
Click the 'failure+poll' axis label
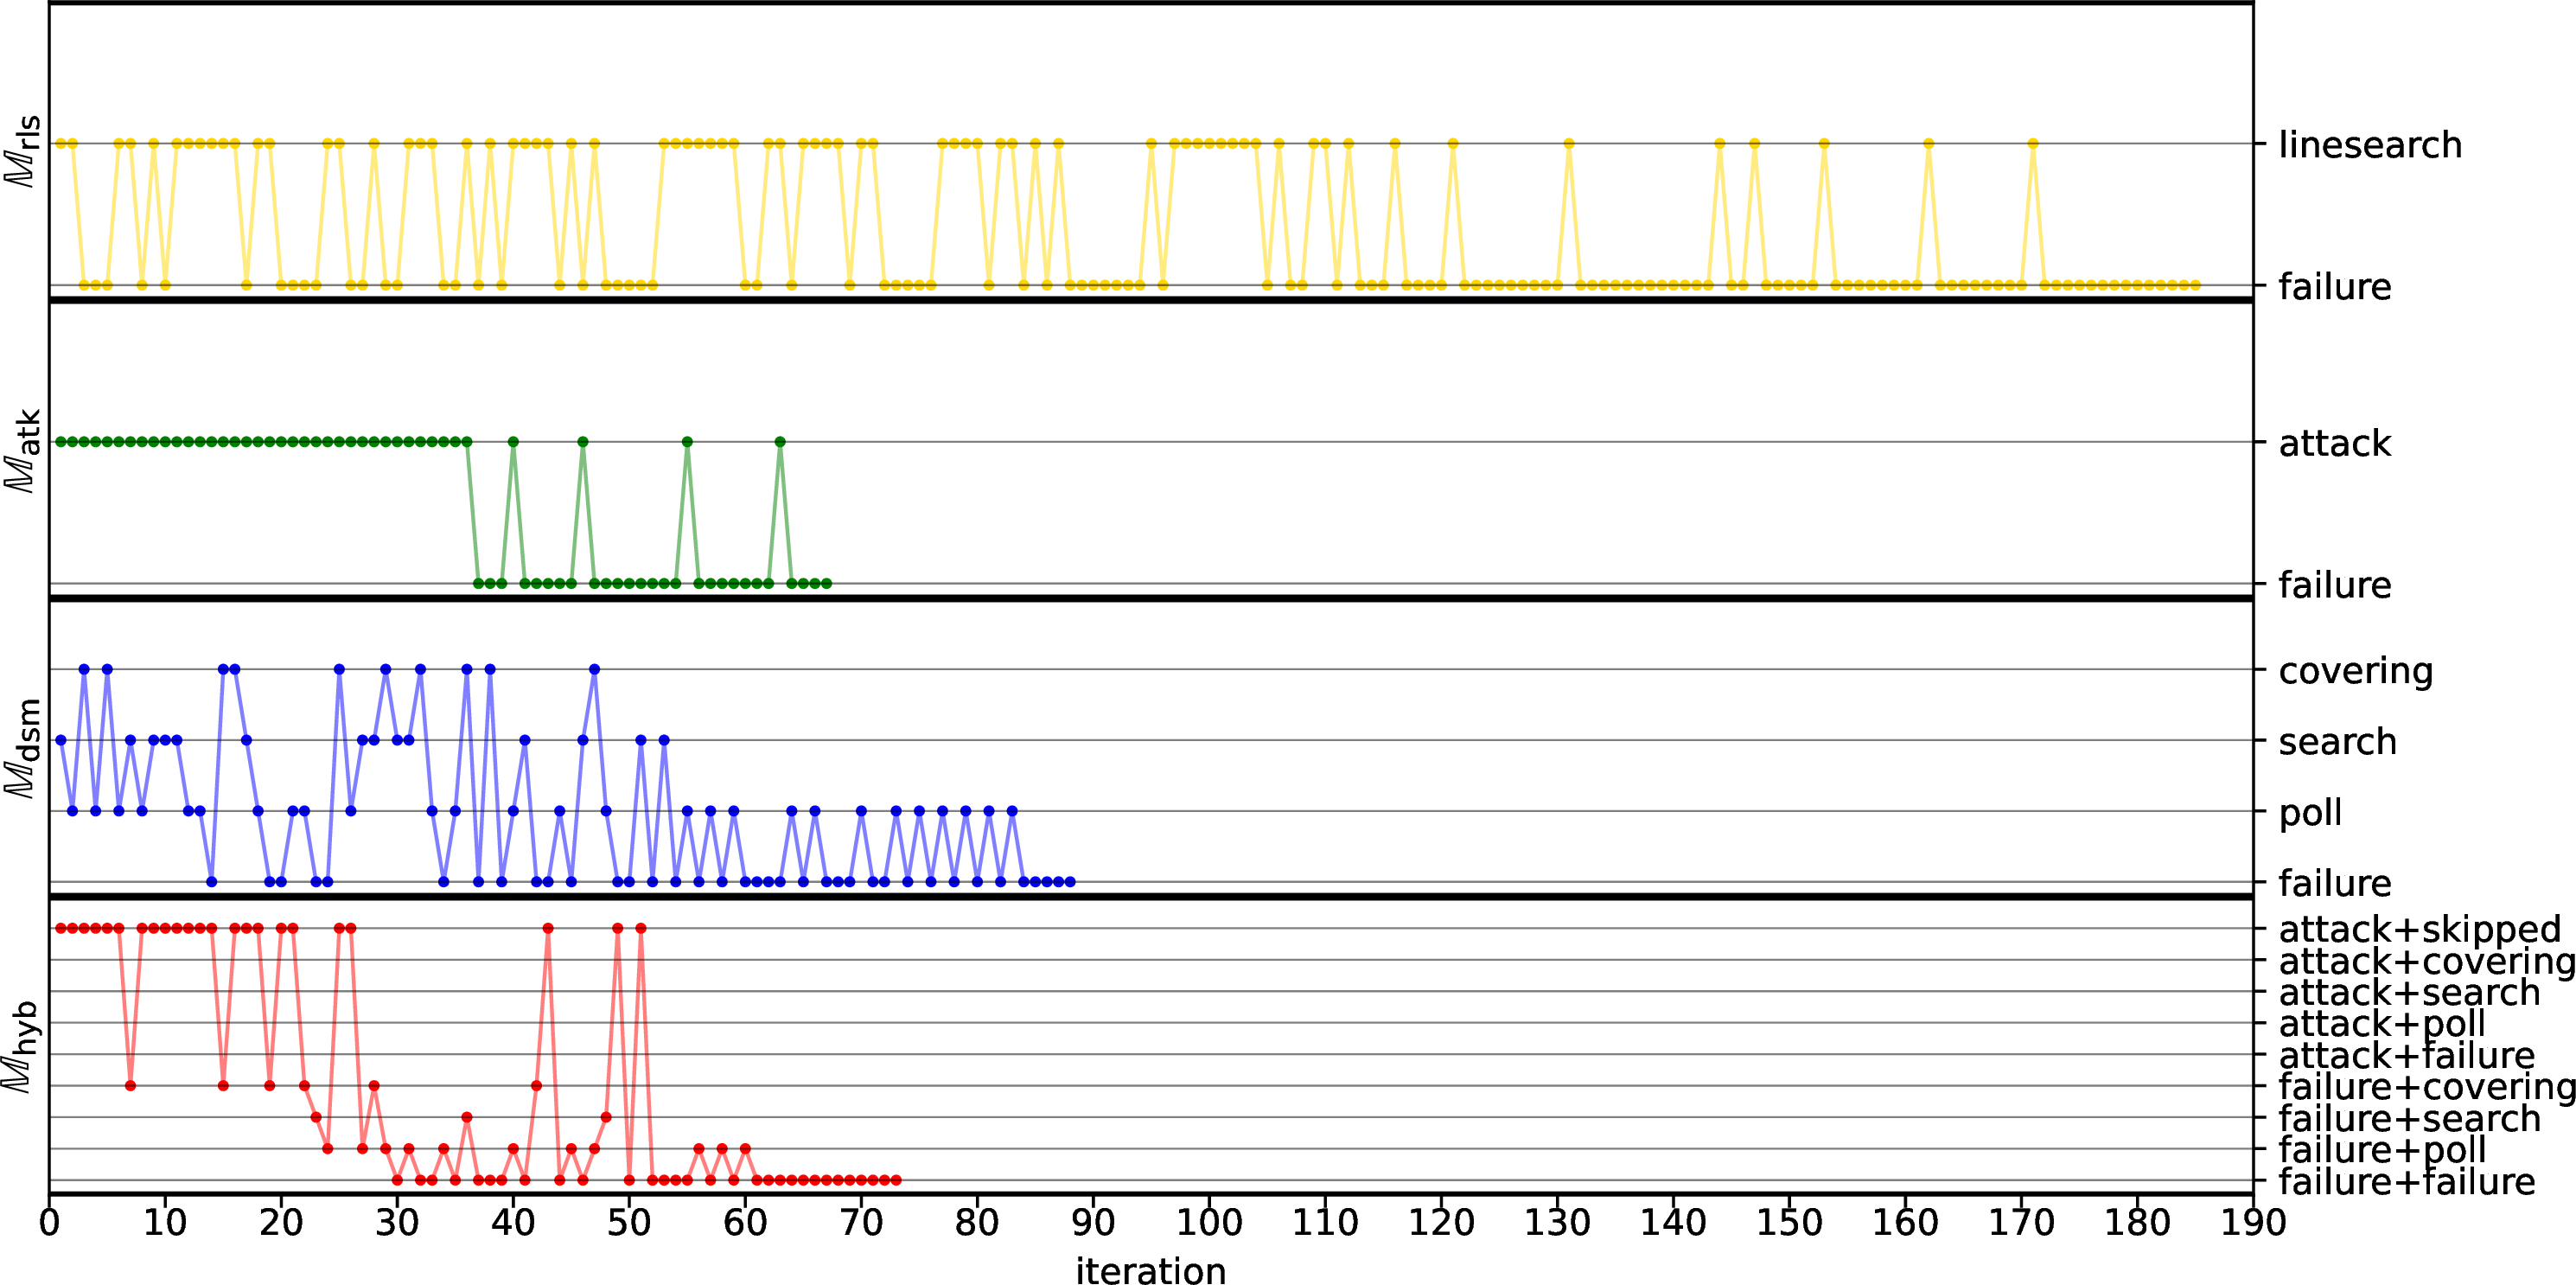[x=2382, y=1150]
